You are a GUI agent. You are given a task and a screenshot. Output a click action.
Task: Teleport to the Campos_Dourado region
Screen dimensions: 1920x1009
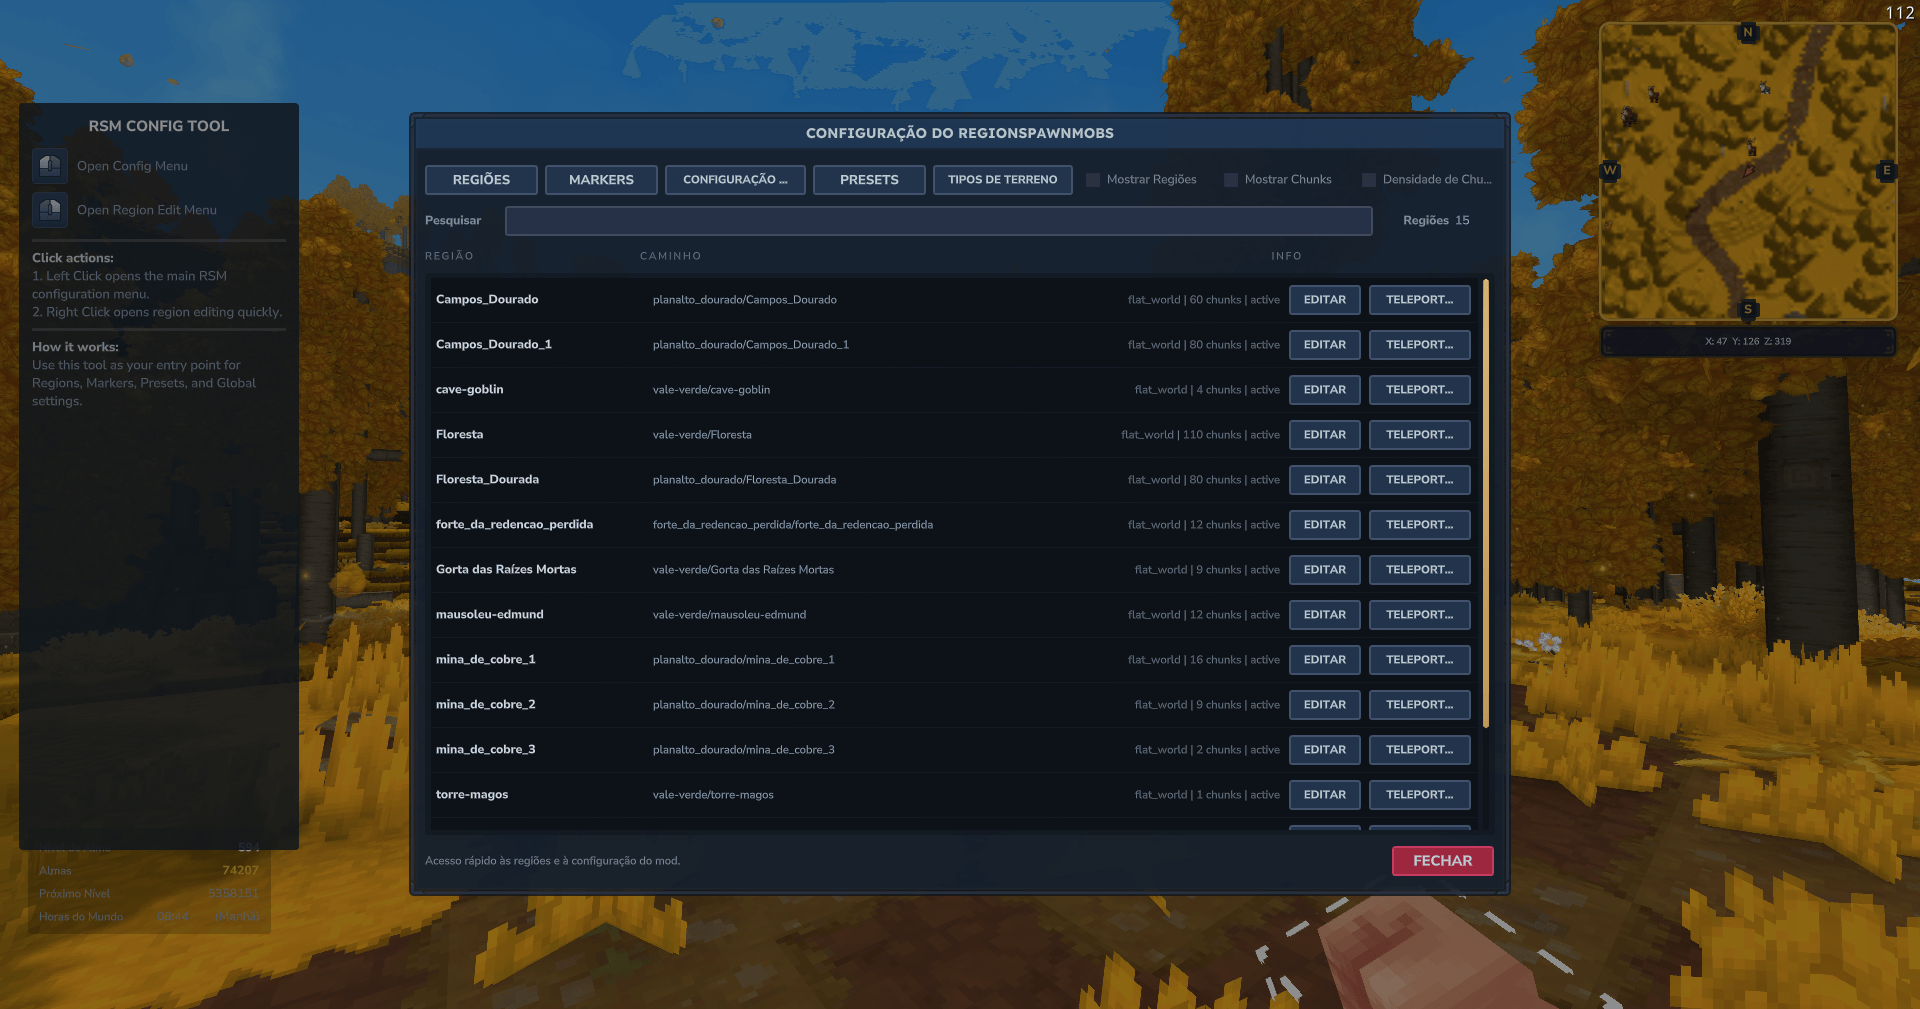(1420, 300)
